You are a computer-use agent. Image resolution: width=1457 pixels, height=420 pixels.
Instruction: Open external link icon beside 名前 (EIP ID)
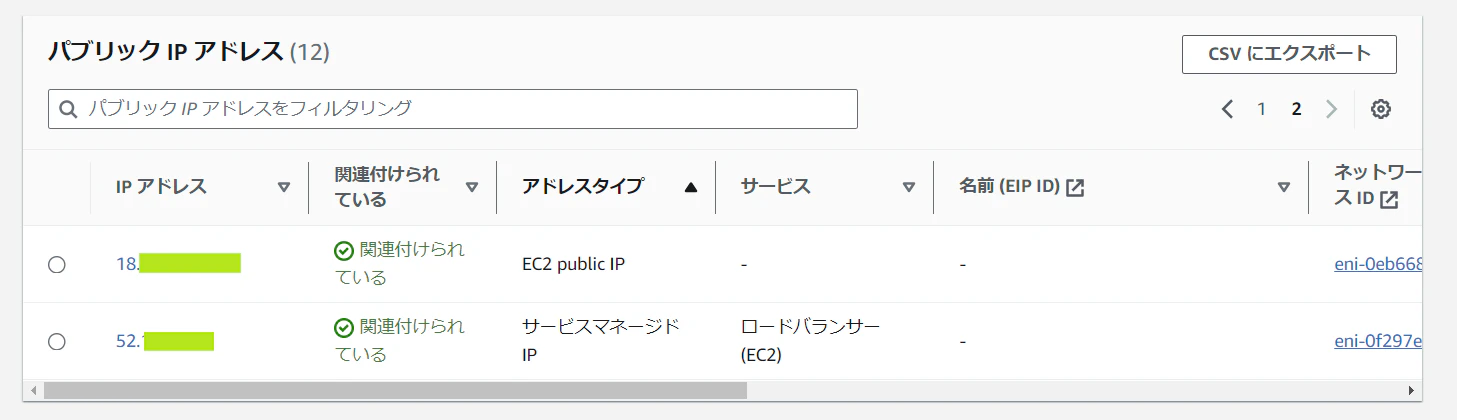[1075, 187]
